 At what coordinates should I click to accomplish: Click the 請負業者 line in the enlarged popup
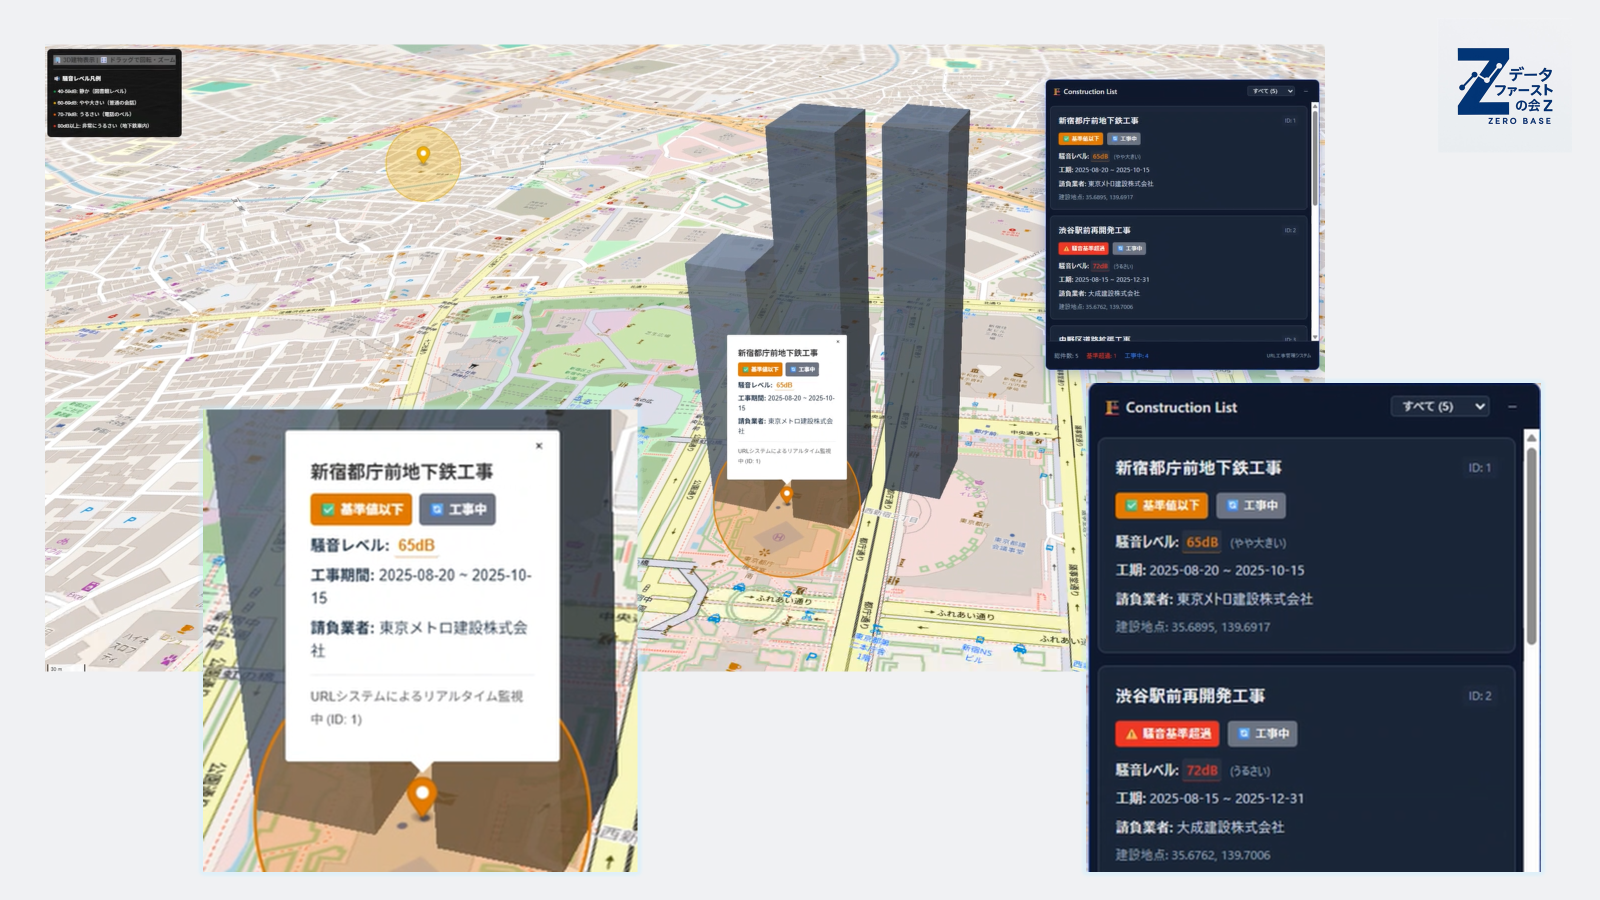[x=419, y=639]
